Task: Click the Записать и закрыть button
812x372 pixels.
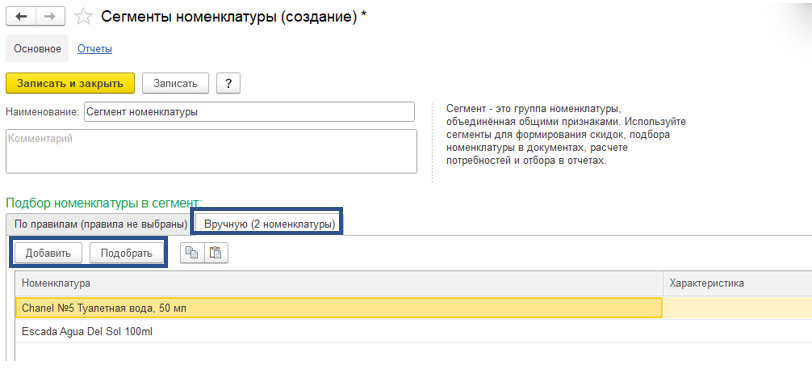Action: pyautogui.click(x=70, y=83)
